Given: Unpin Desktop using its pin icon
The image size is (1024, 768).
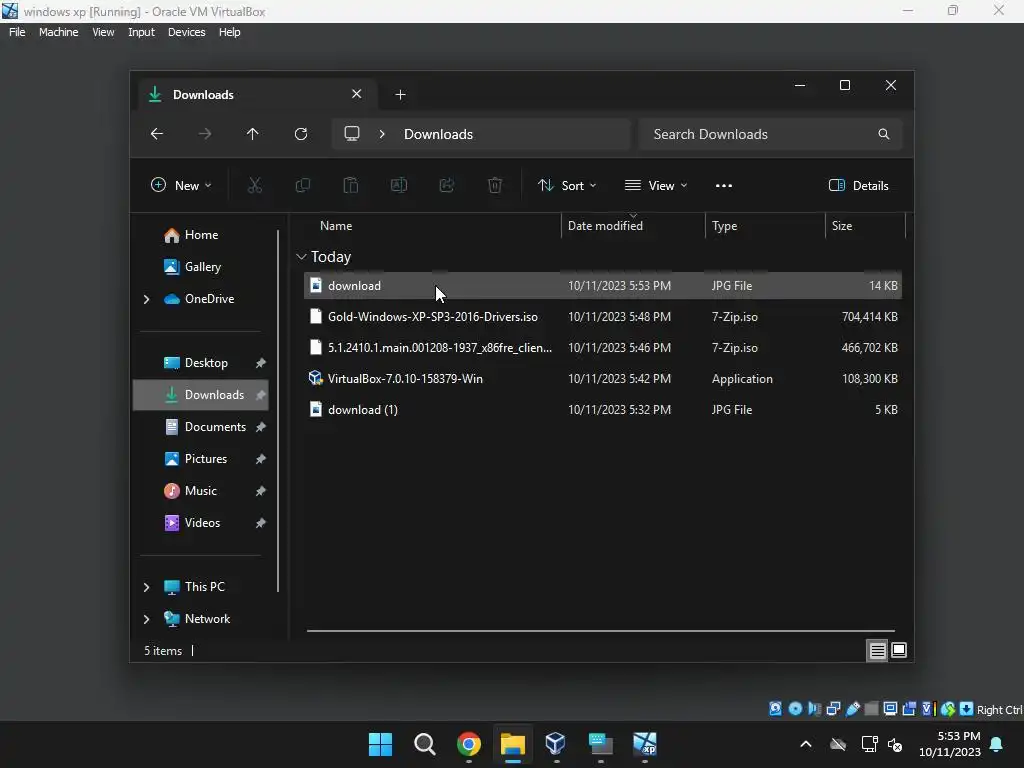Looking at the screenshot, I should click(x=261, y=363).
